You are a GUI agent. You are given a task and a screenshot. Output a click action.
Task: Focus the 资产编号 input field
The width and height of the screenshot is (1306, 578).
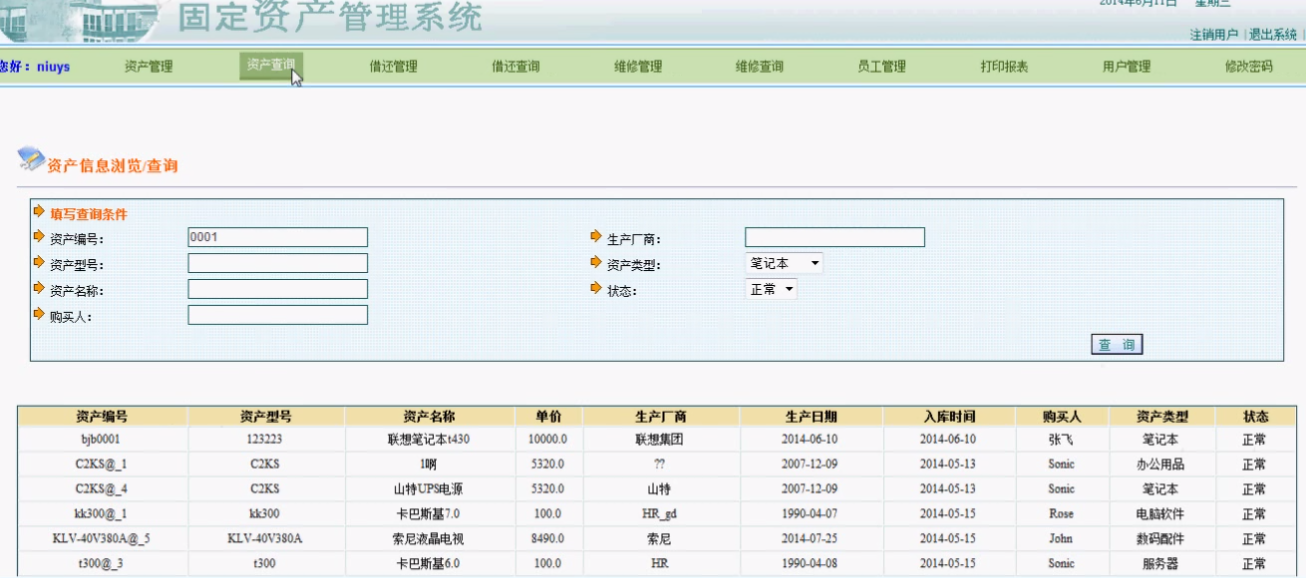click(x=277, y=237)
